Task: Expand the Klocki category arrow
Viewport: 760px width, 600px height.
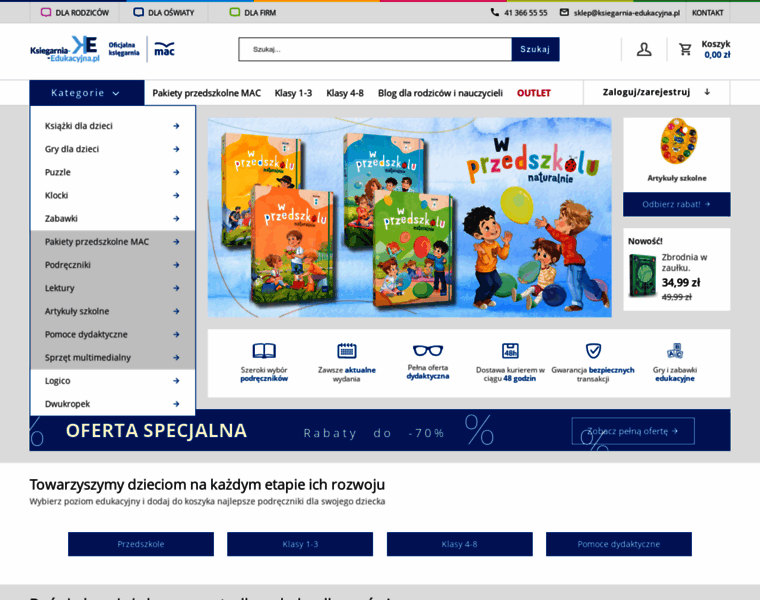Action: [x=176, y=195]
